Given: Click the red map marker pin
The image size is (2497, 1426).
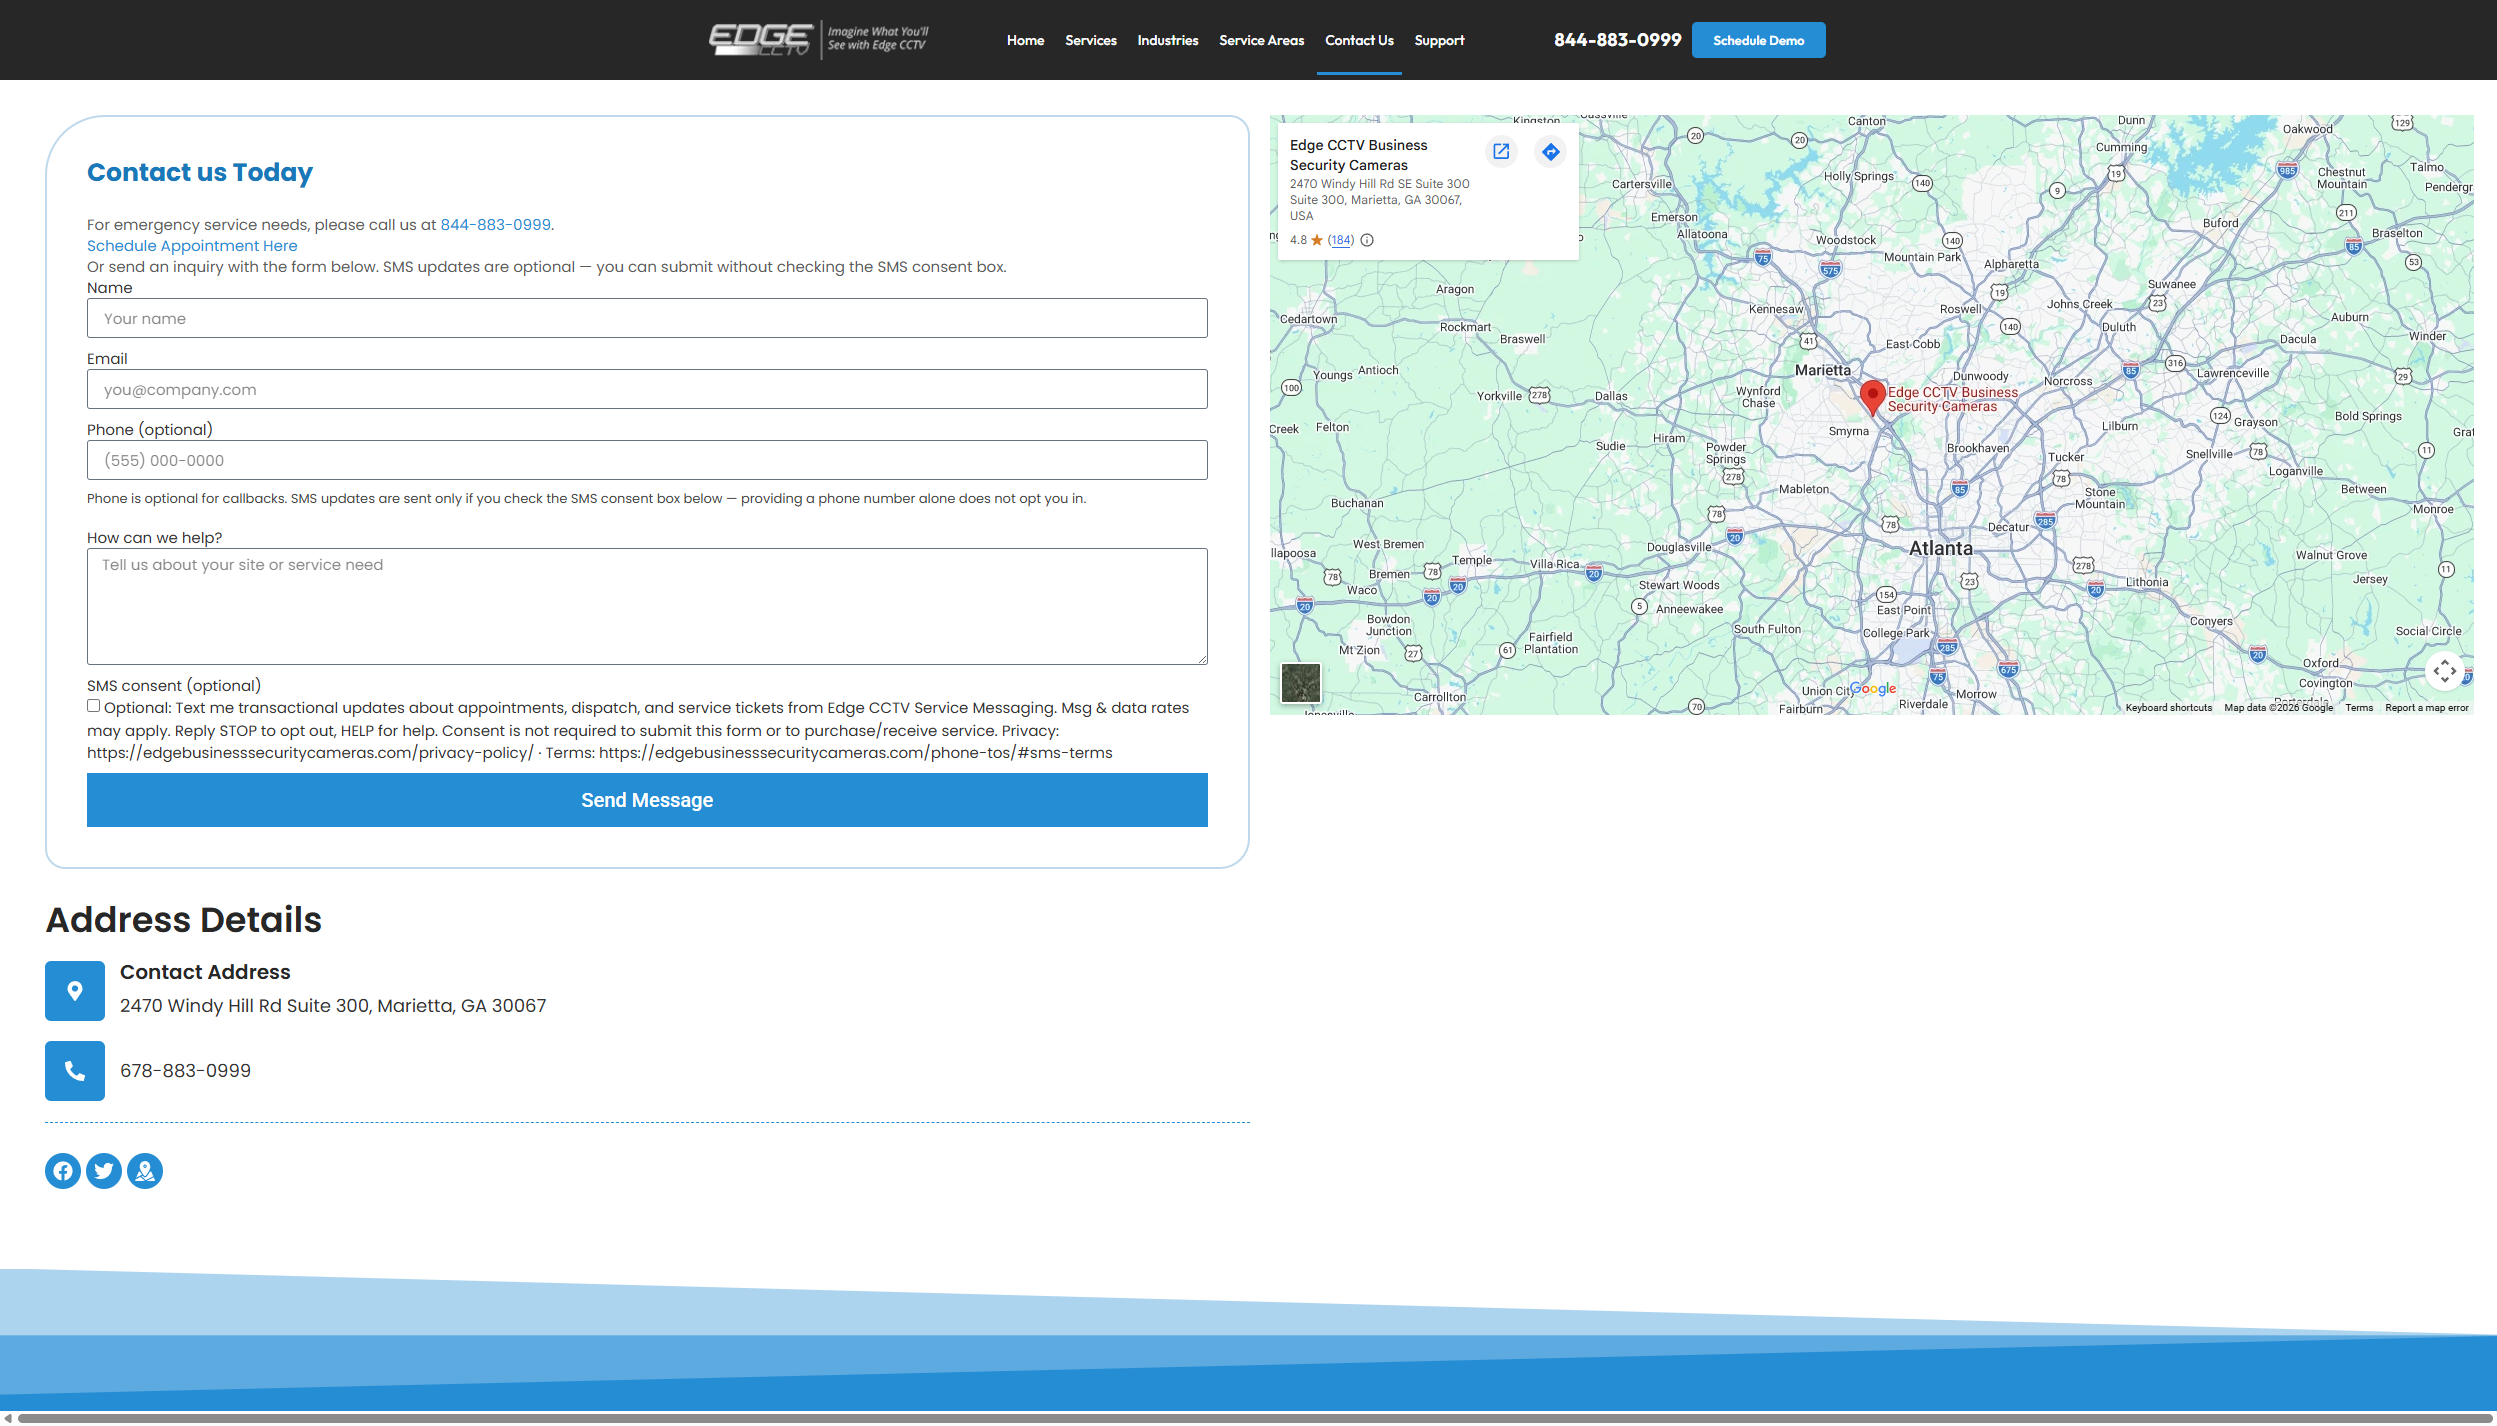Looking at the screenshot, I should (1873, 397).
